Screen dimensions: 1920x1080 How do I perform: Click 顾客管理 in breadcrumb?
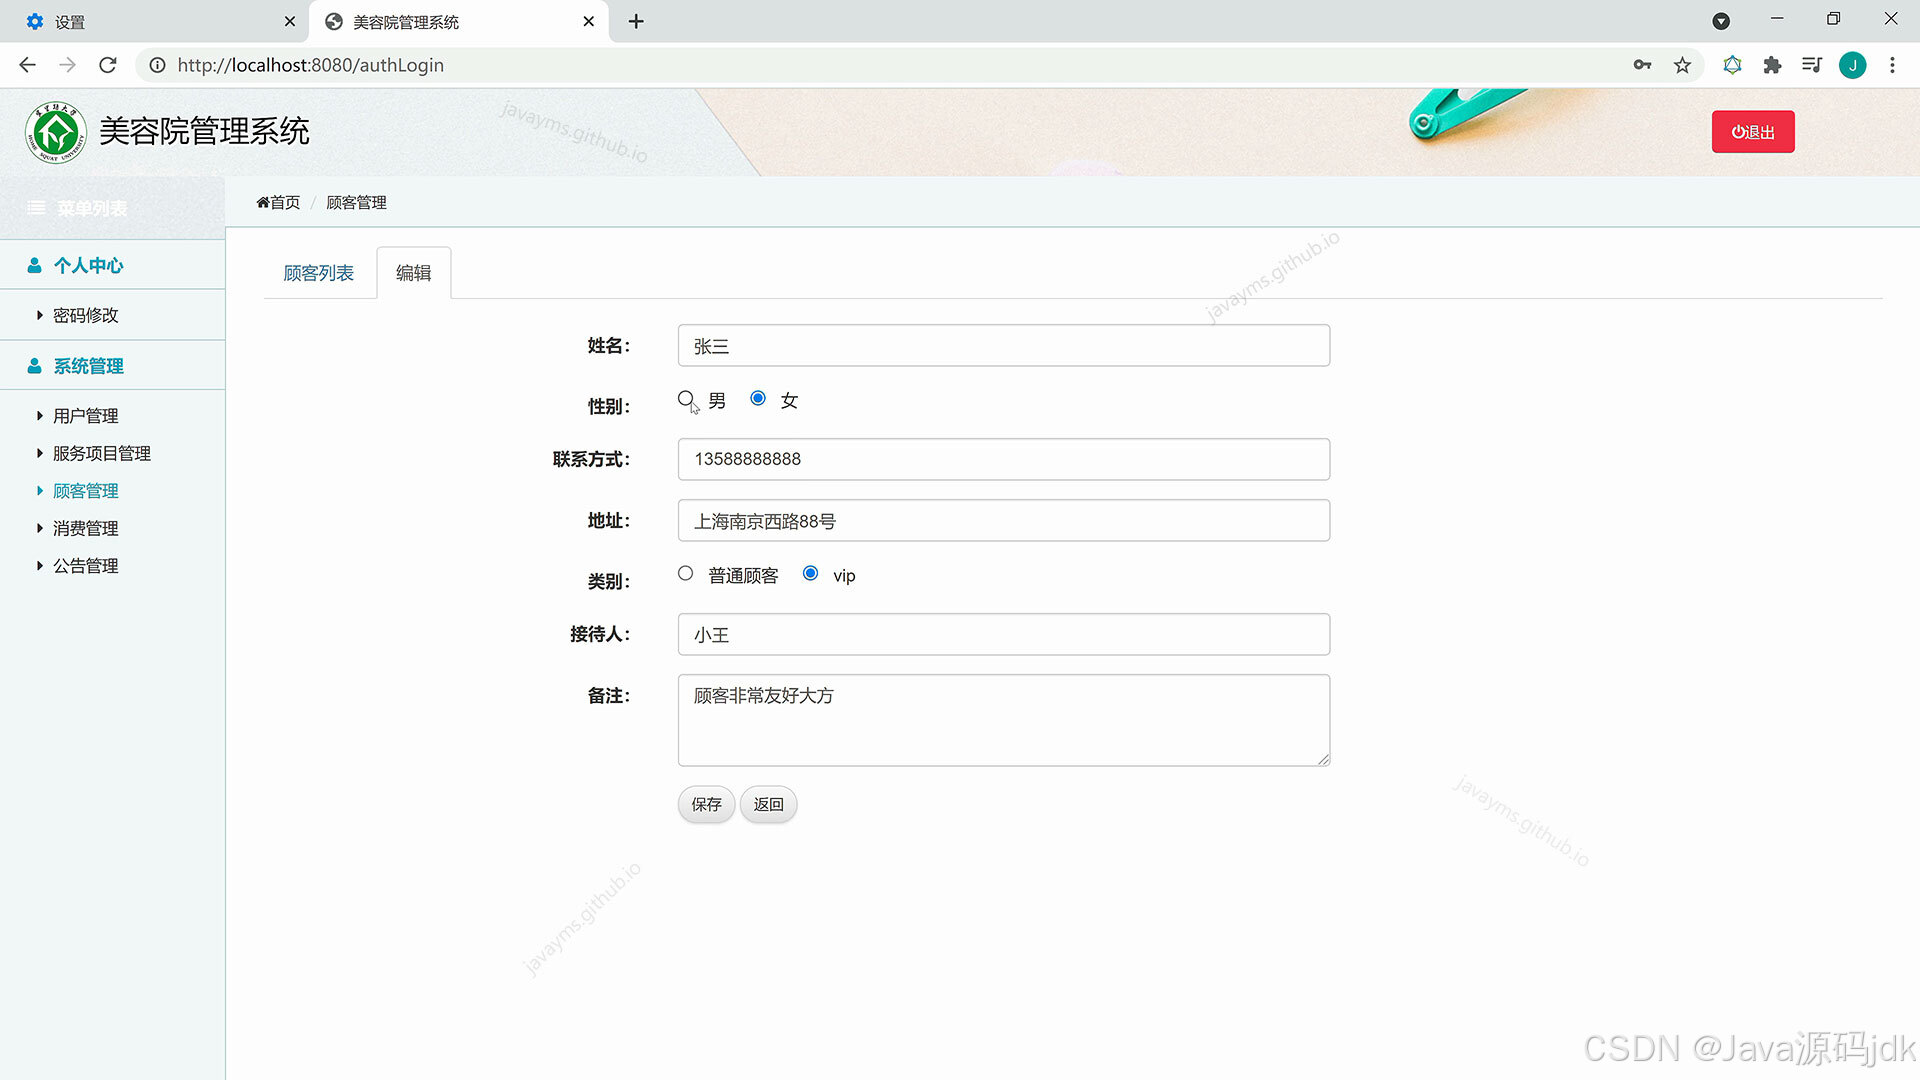(356, 202)
